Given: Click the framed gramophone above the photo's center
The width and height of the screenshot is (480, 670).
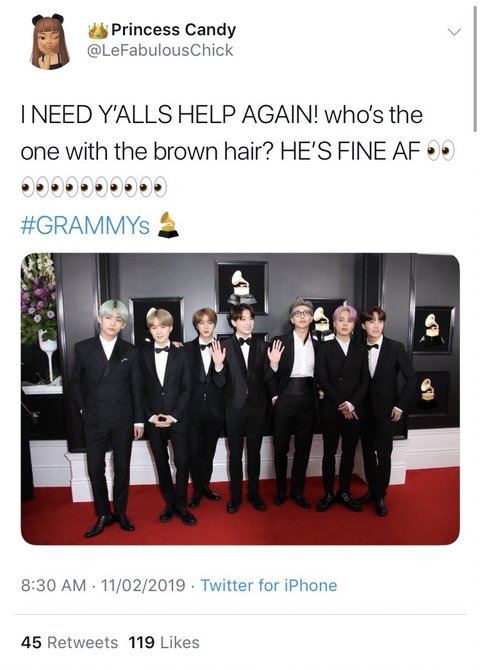Looking at the screenshot, I should tap(242, 287).
